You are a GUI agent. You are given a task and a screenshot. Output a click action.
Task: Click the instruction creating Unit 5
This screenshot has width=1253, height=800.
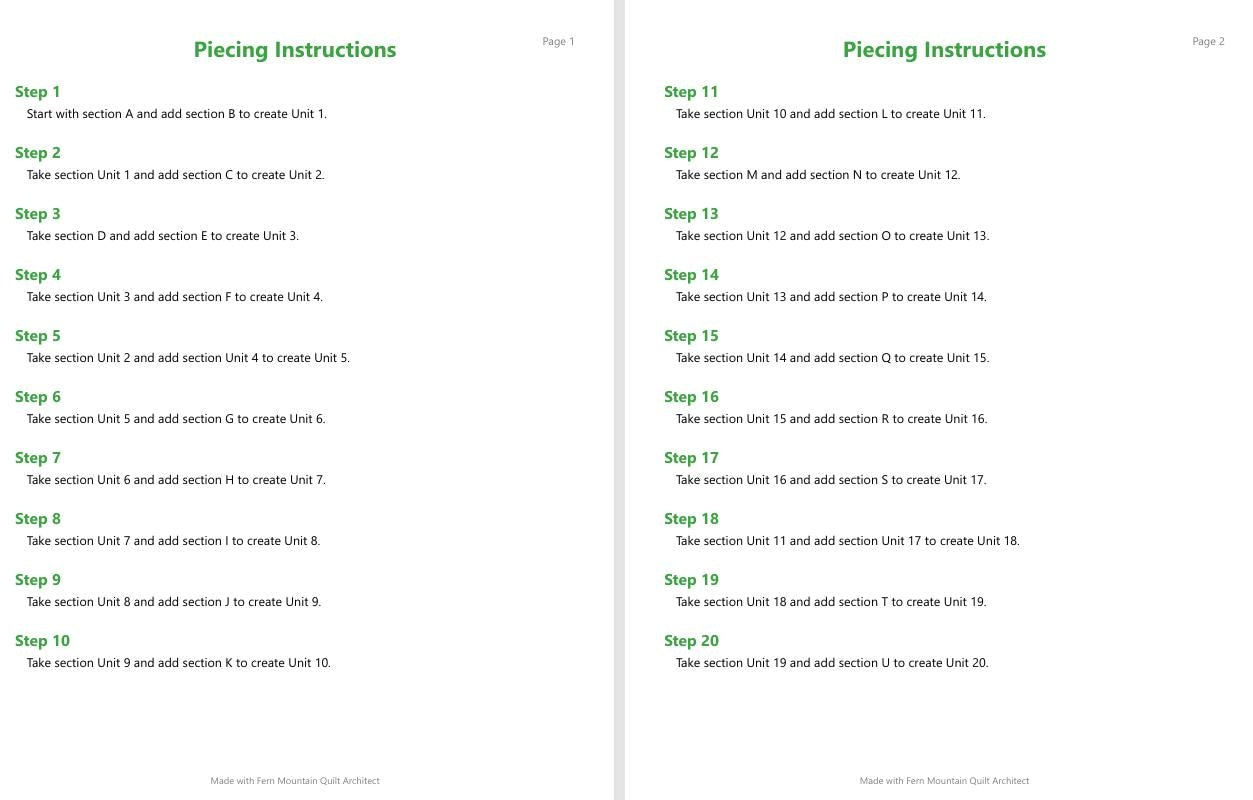pos(188,358)
